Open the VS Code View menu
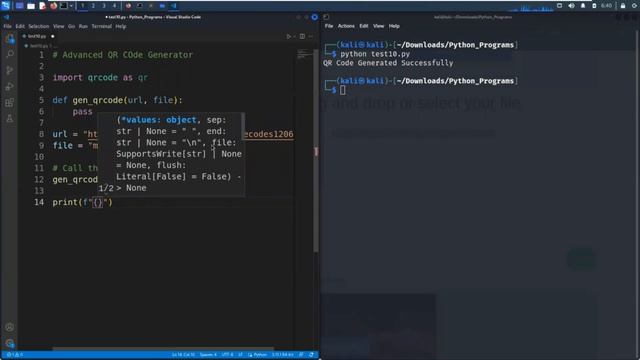This screenshot has width=640, height=360. pyautogui.click(x=58, y=26)
